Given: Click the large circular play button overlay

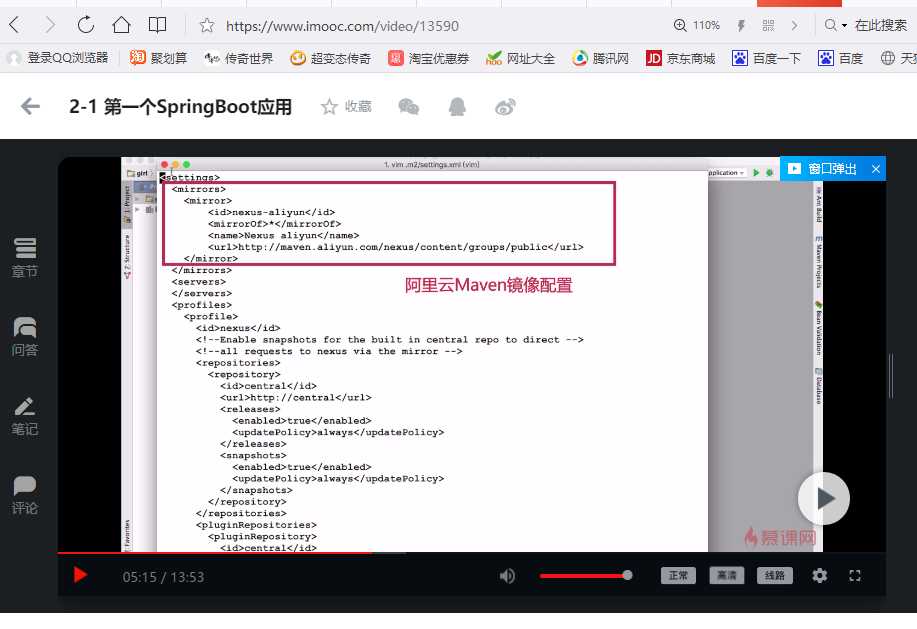Looking at the screenshot, I should point(823,499).
